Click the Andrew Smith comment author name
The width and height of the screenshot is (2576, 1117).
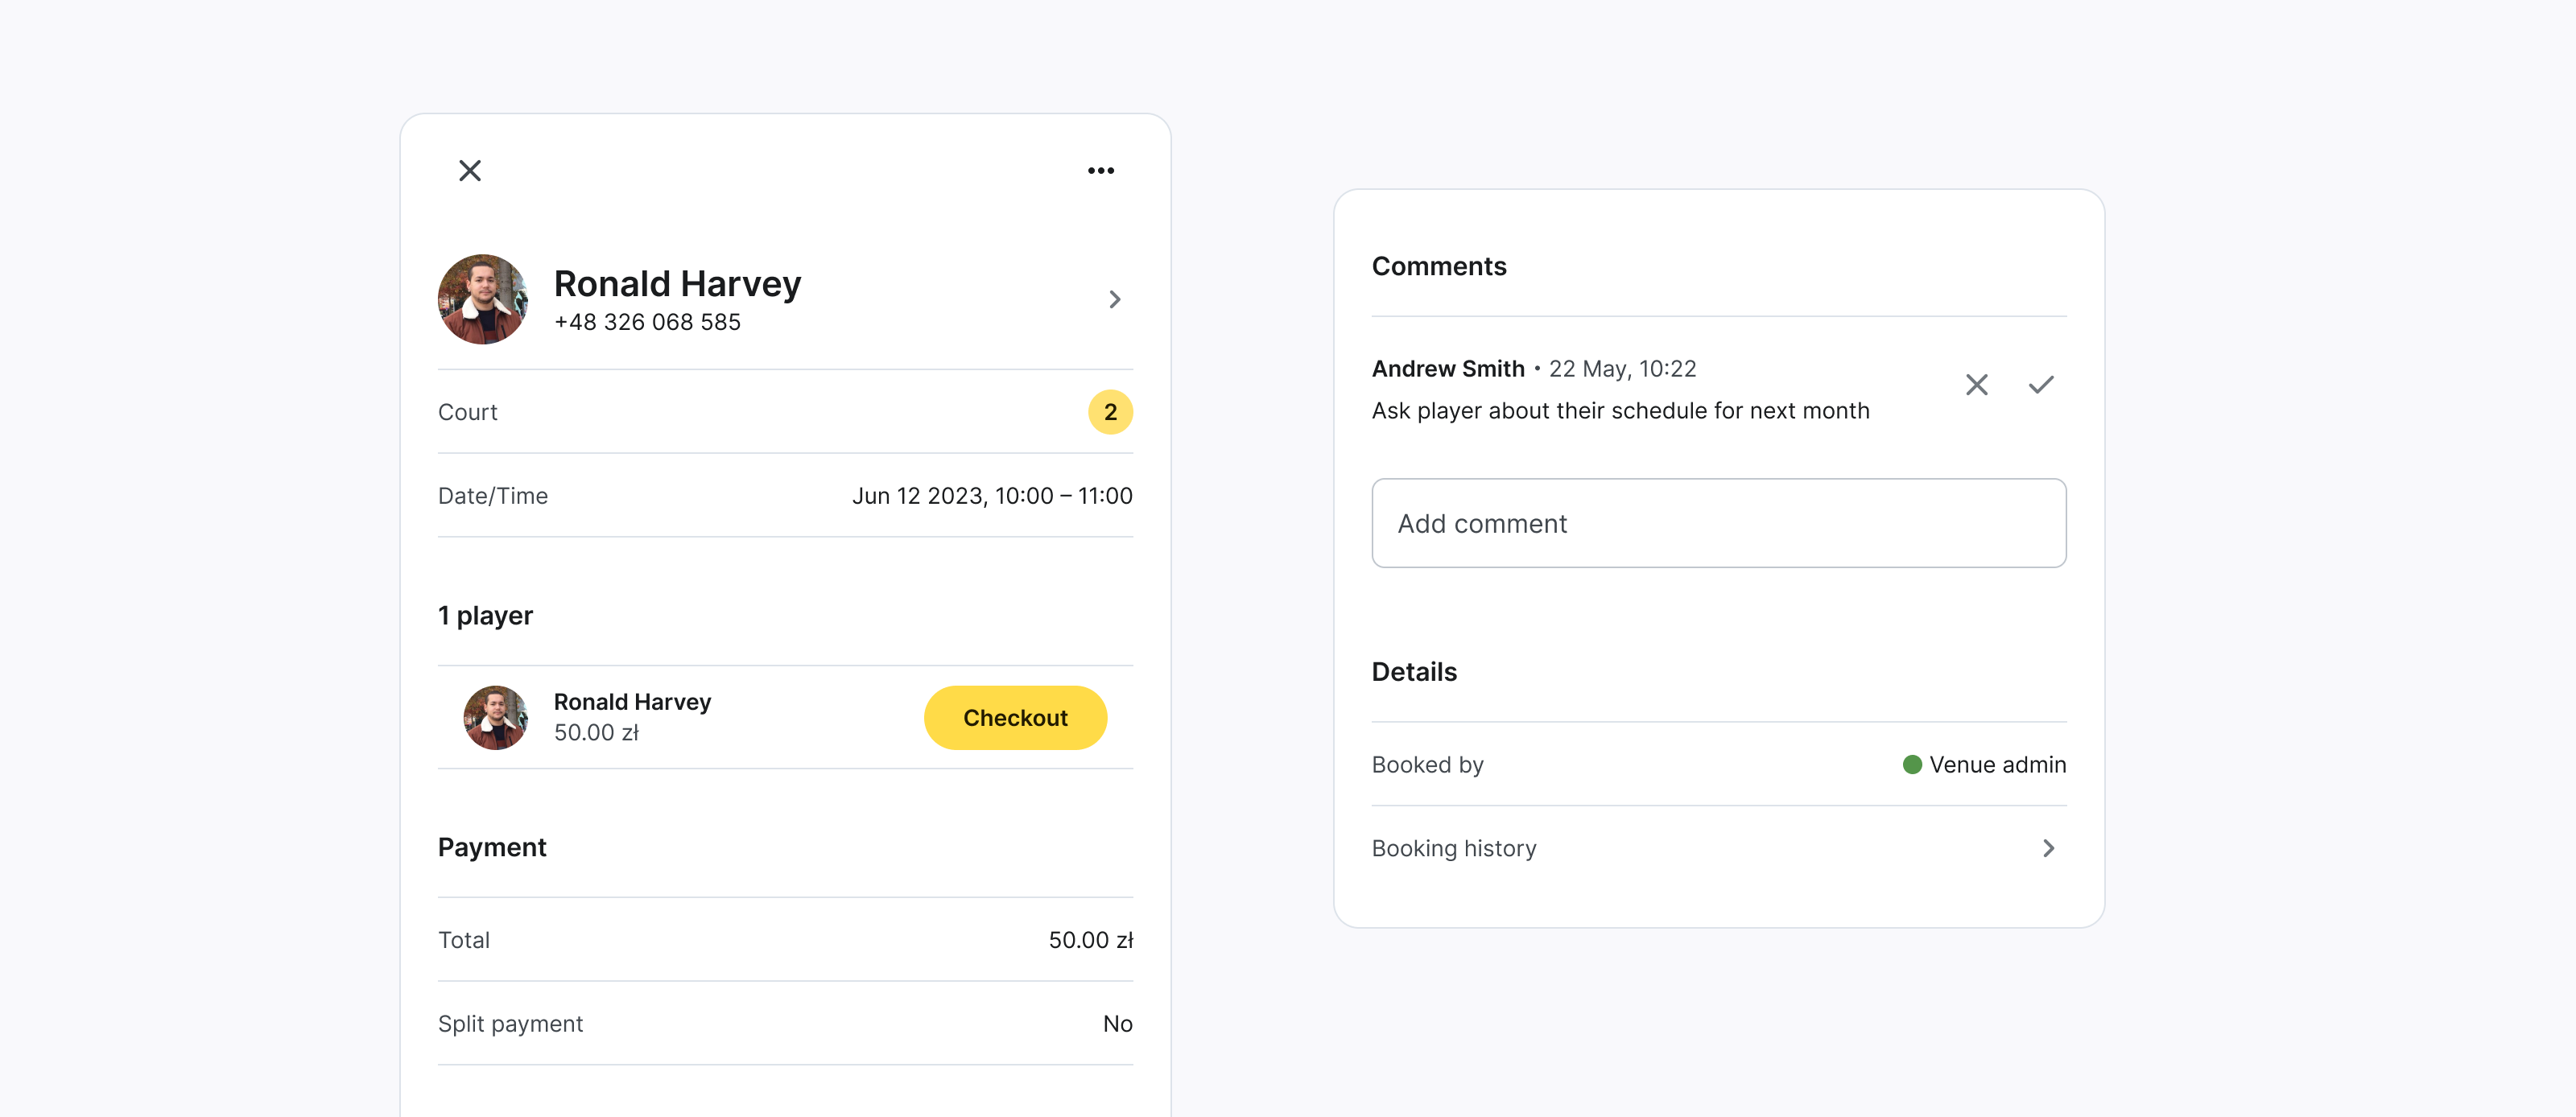point(1447,368)
